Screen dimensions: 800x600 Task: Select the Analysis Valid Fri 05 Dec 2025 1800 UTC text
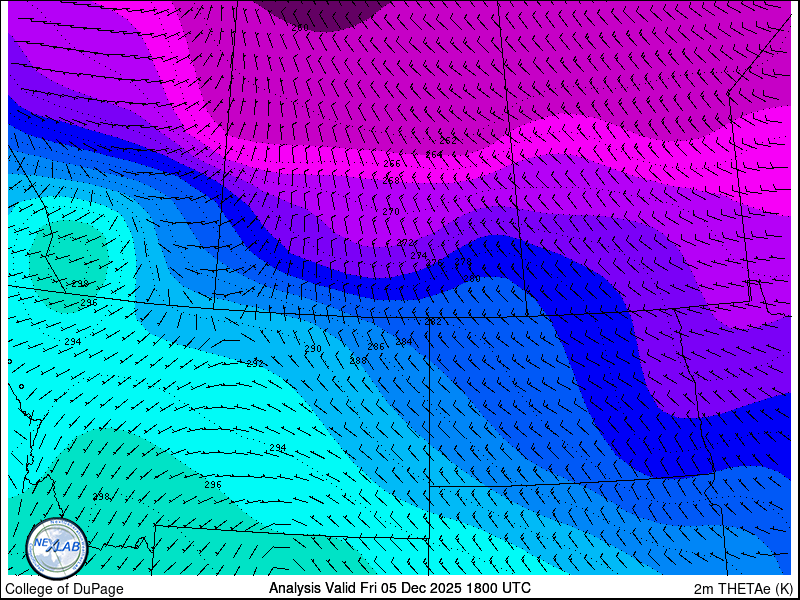click(399, 587)
